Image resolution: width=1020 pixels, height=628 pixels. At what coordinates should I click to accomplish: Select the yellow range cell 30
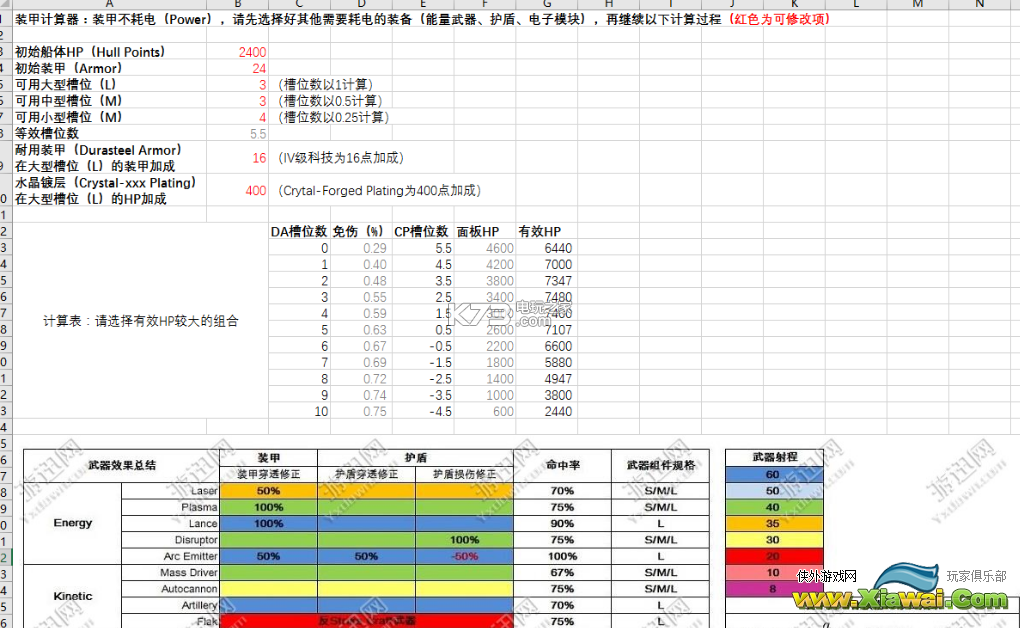pyautogui.click(x=774, y=539)
